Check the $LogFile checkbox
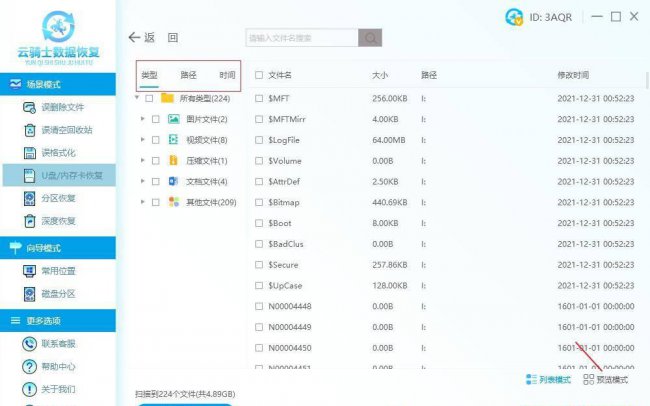The image size is (650, 406). (259, 140)
